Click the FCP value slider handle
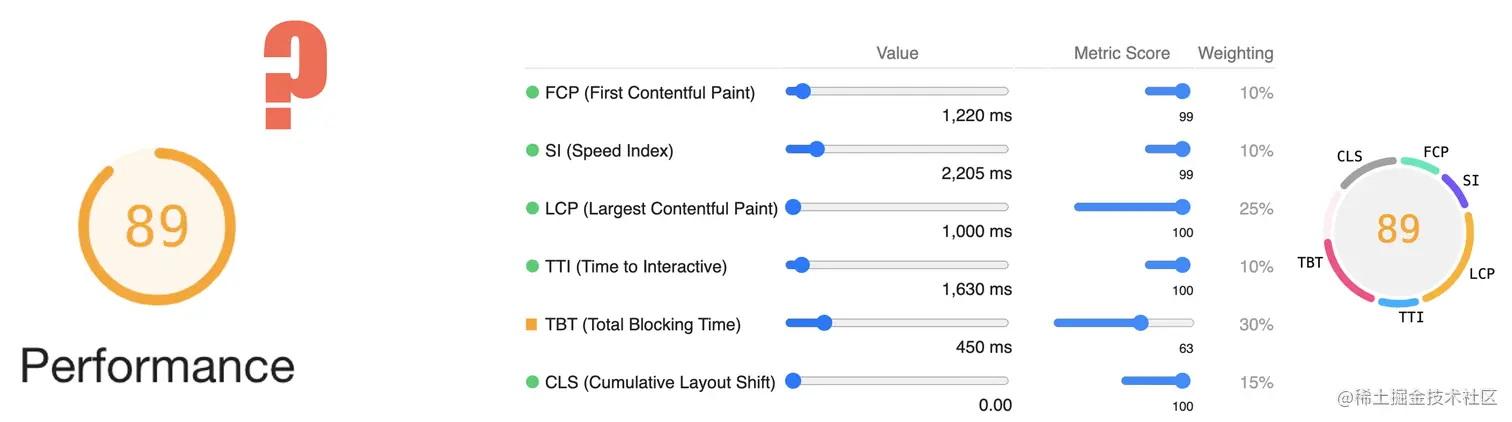The height and width of the screenshot is (422, 1512). pos(802,92)
